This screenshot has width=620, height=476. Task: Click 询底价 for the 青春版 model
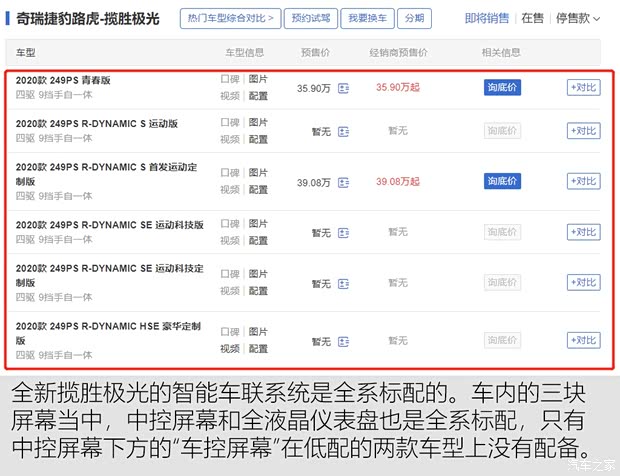503,88
